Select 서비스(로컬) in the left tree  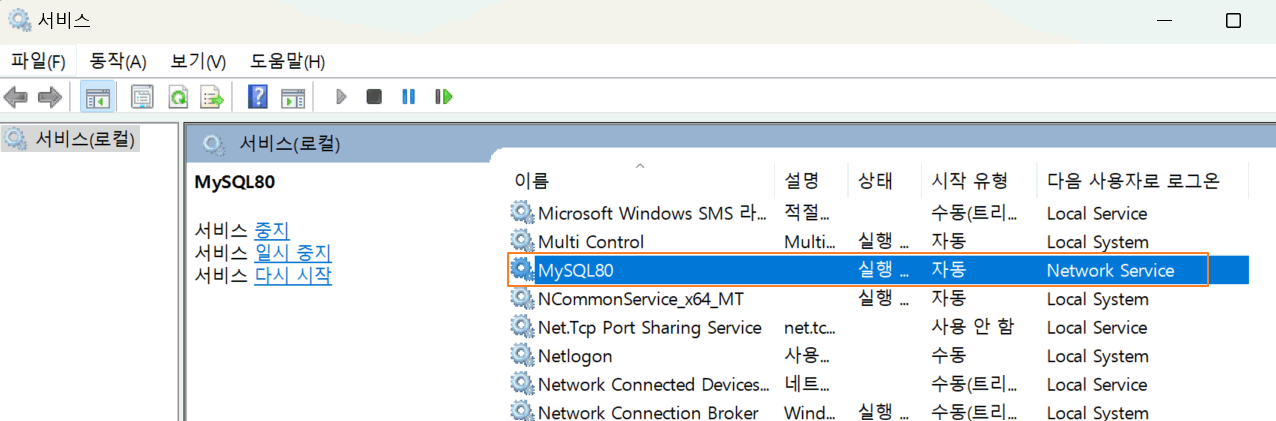84,138
